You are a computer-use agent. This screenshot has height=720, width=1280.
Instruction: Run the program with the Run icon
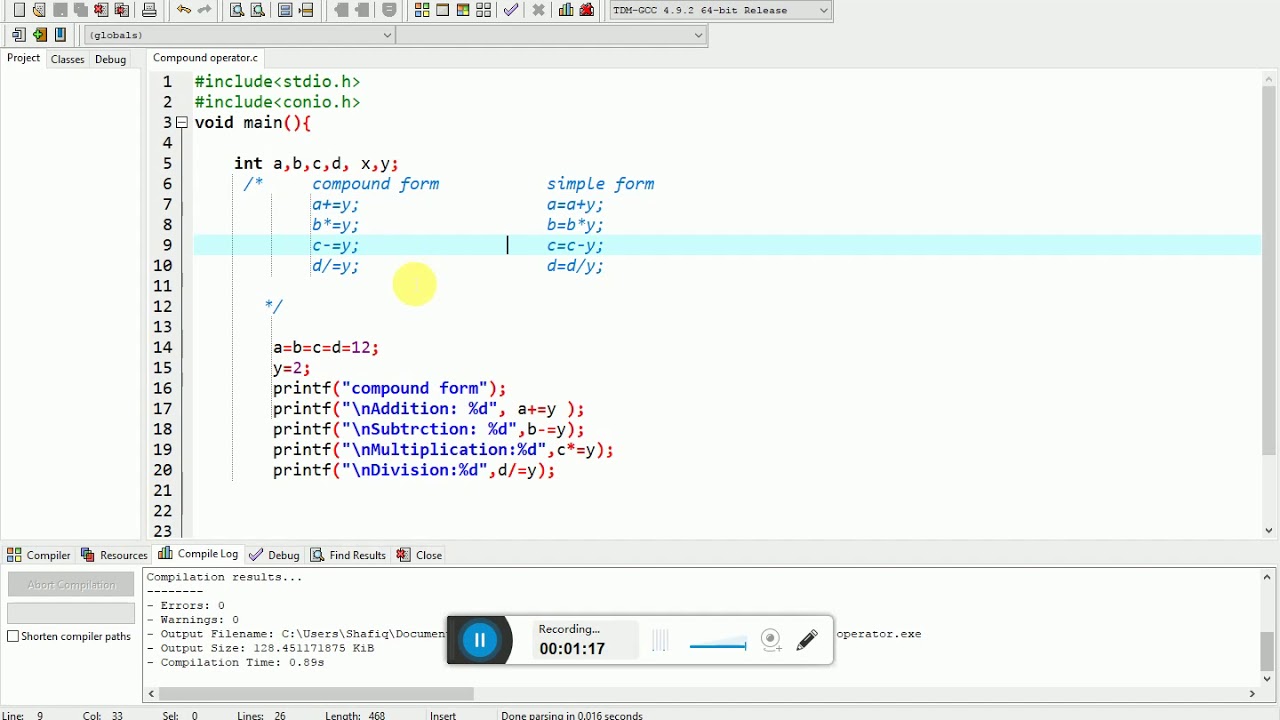tap(442, 10)
